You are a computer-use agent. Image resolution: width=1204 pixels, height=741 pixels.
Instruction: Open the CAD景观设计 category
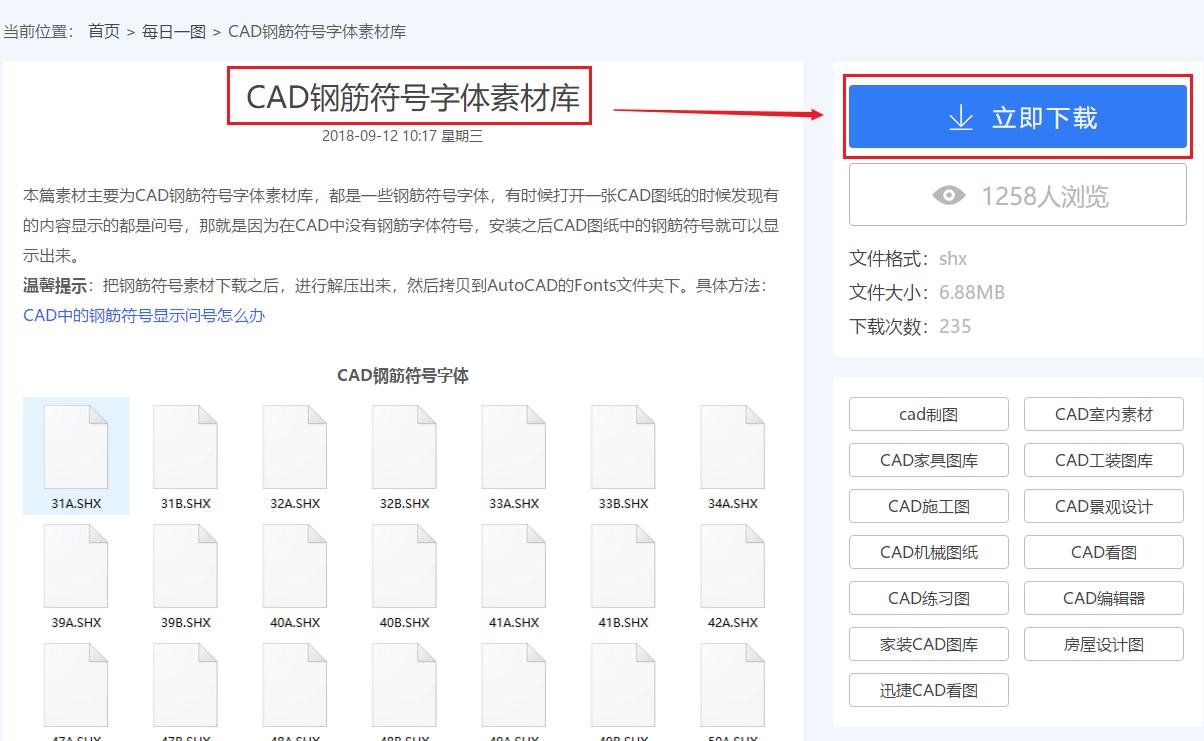click(x=1103, y=505)
